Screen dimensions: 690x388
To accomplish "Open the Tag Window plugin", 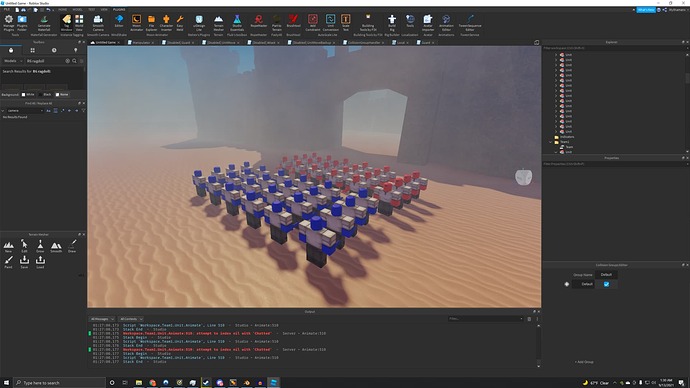I will click(x=66, y=22).
